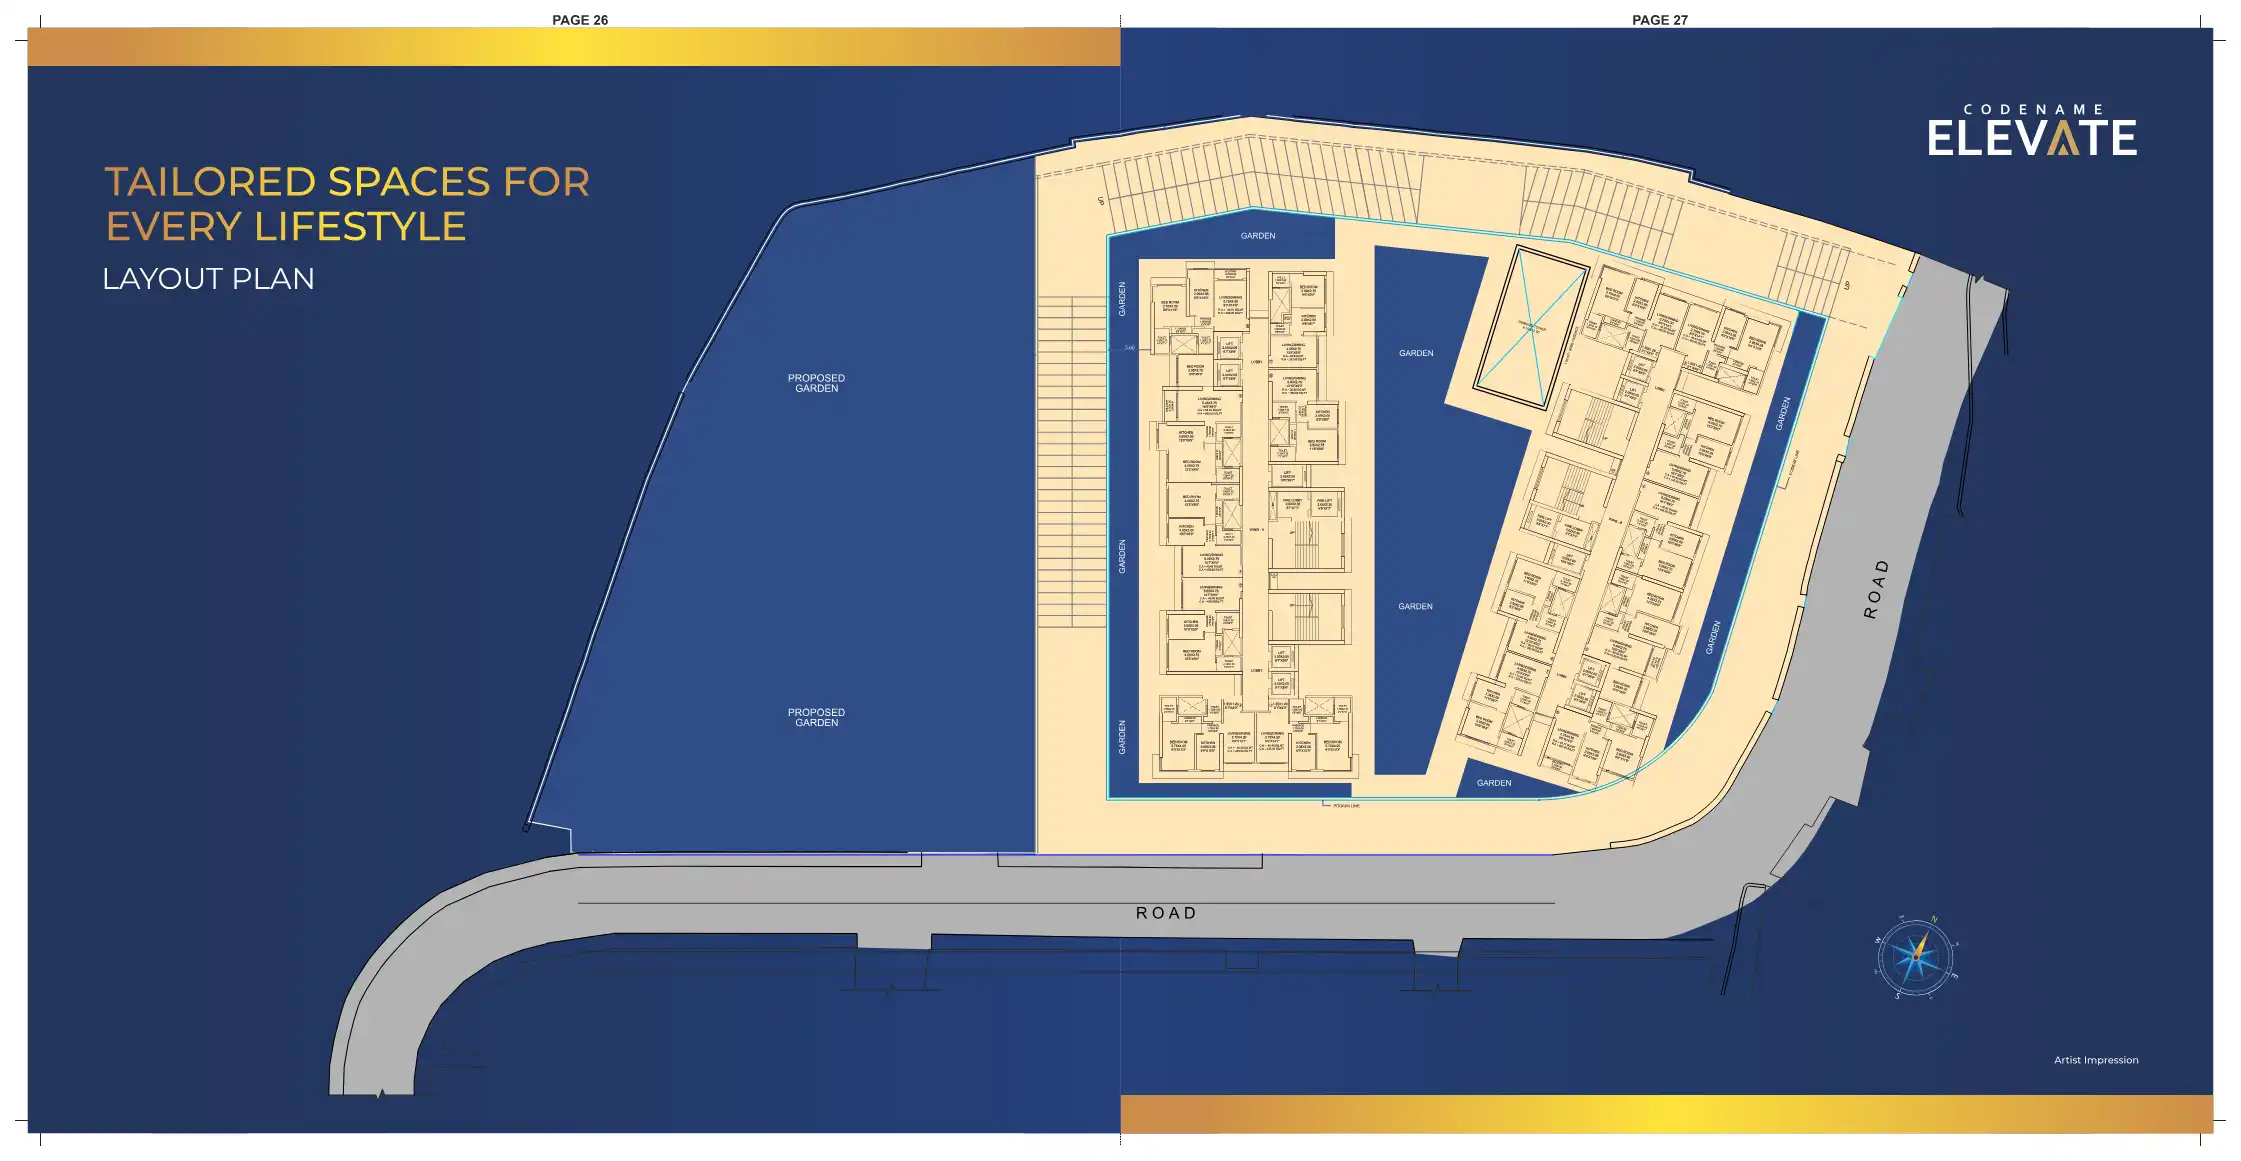Viewport: 2241px width, 1161px height.
Task: Click the crossed rectangle pool outline
Action: (x=1530, y=327)
